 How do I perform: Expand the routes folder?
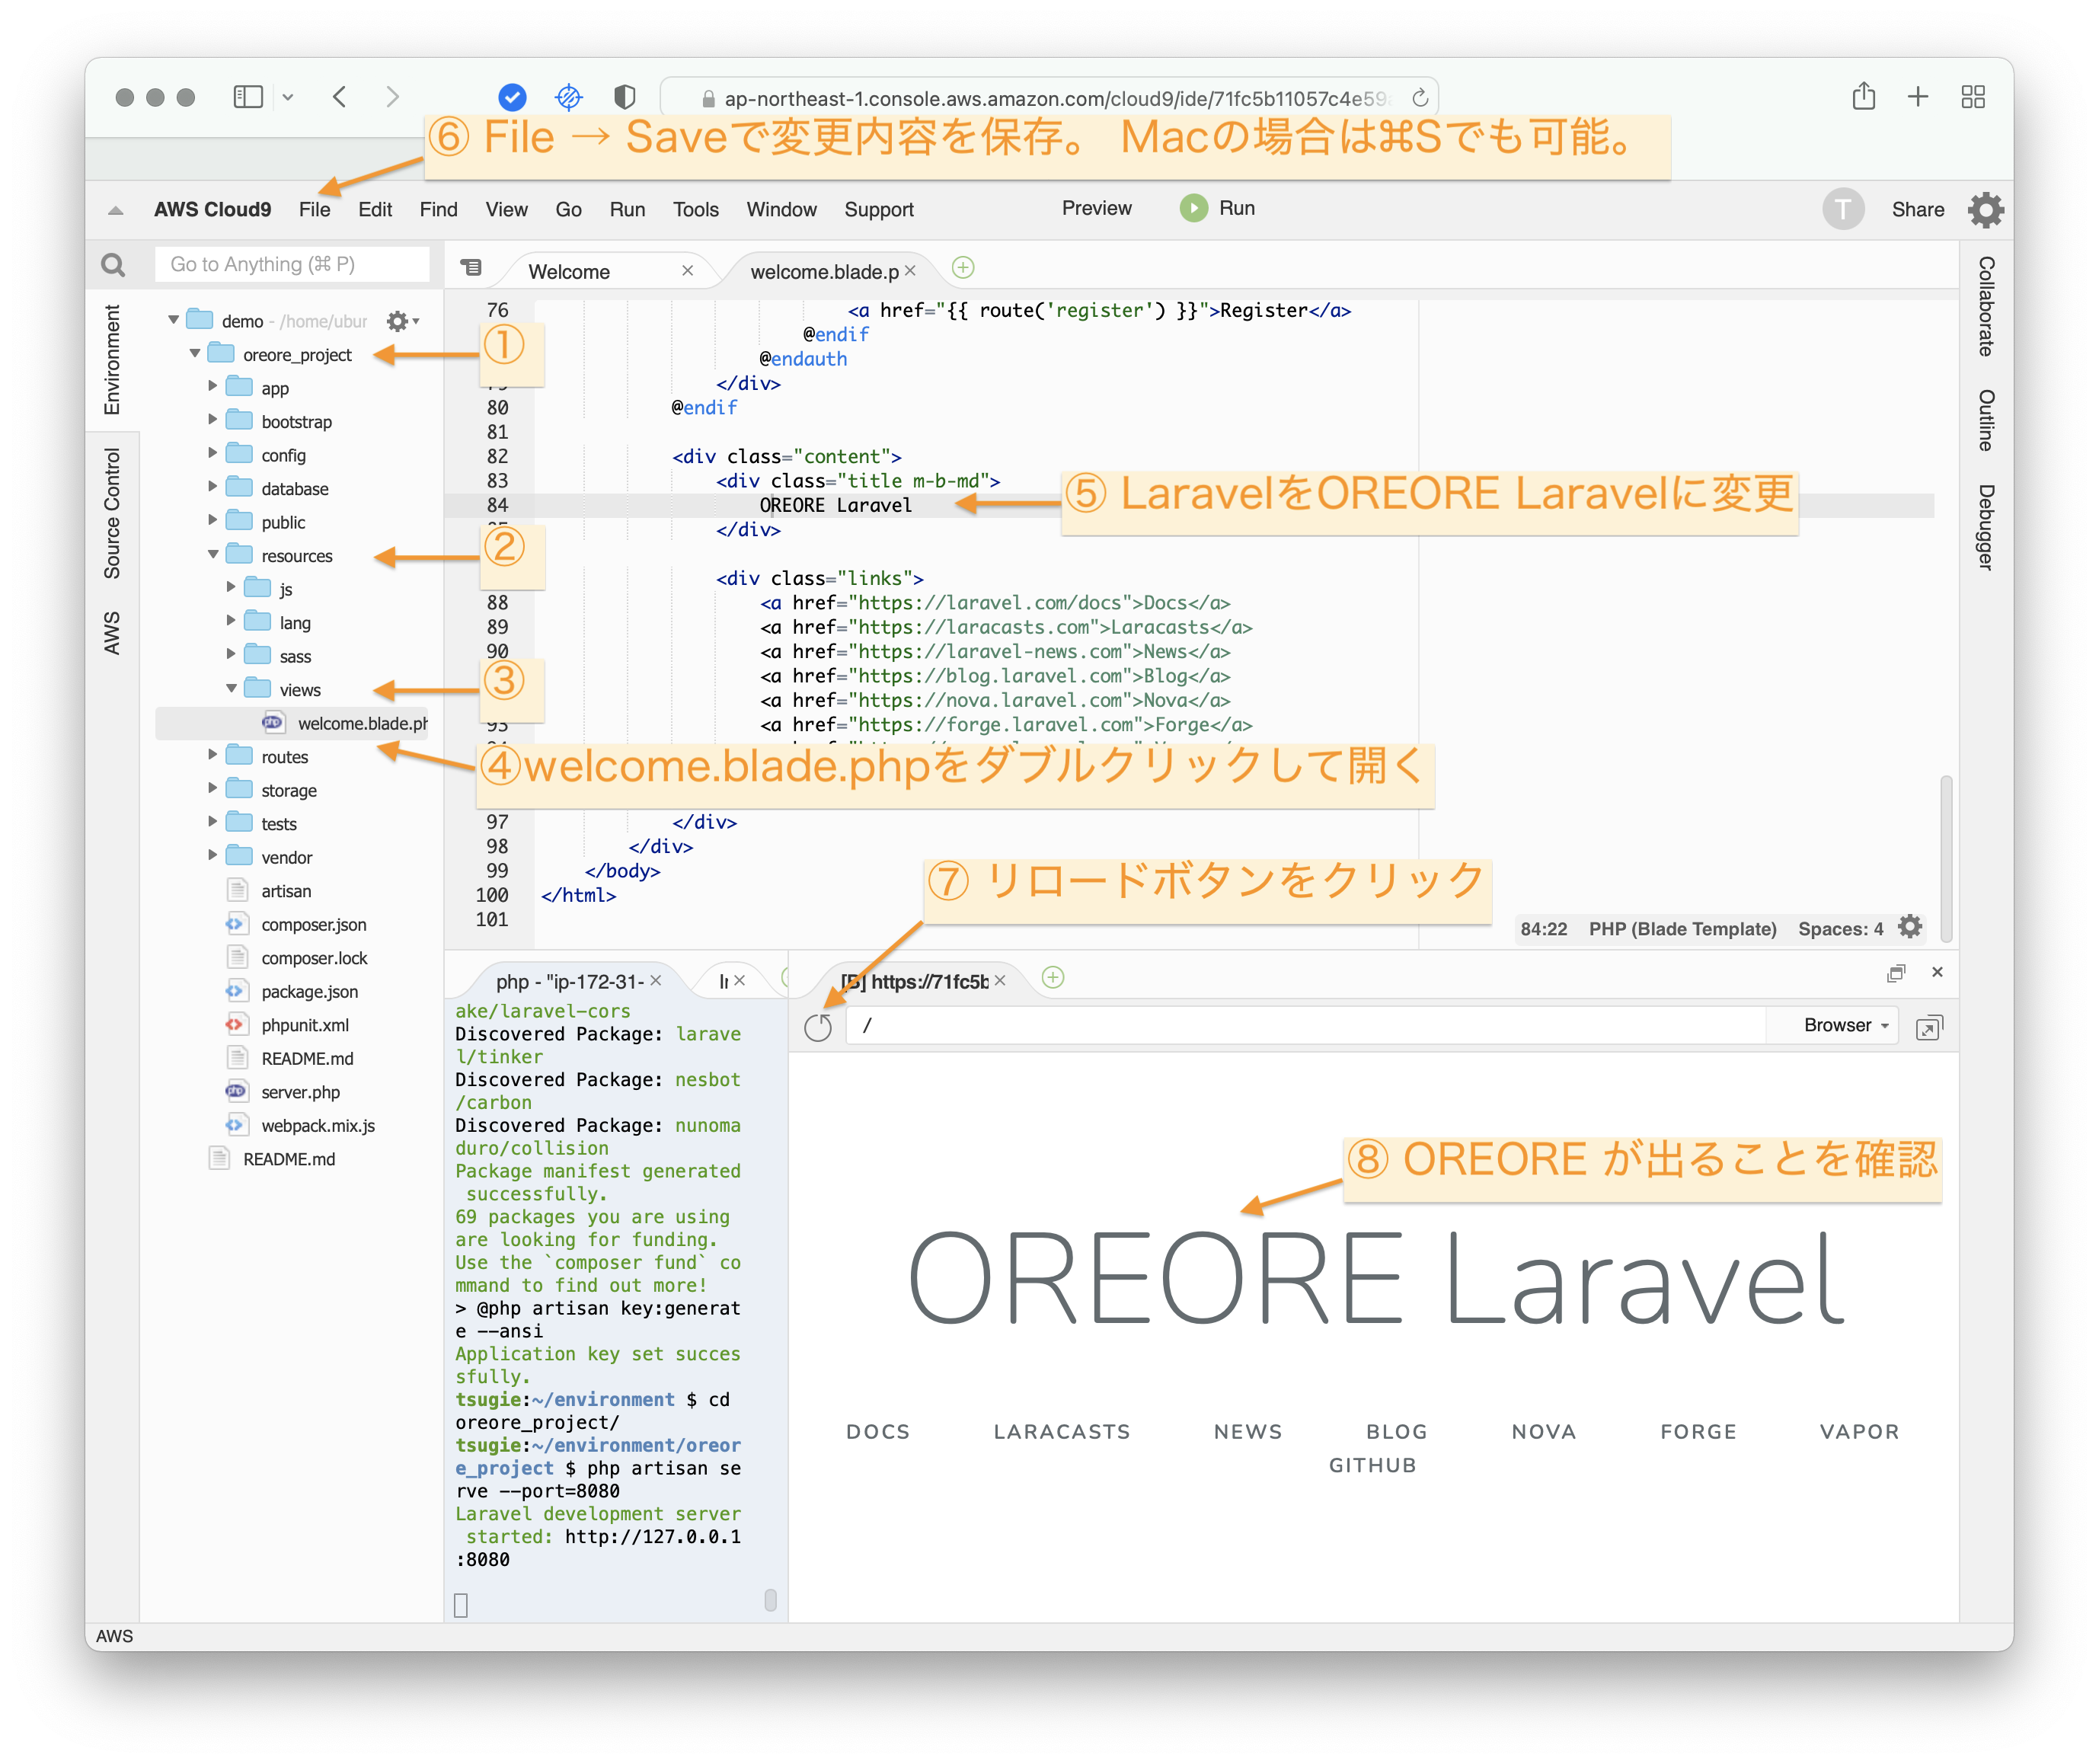[x=212, y=756]
